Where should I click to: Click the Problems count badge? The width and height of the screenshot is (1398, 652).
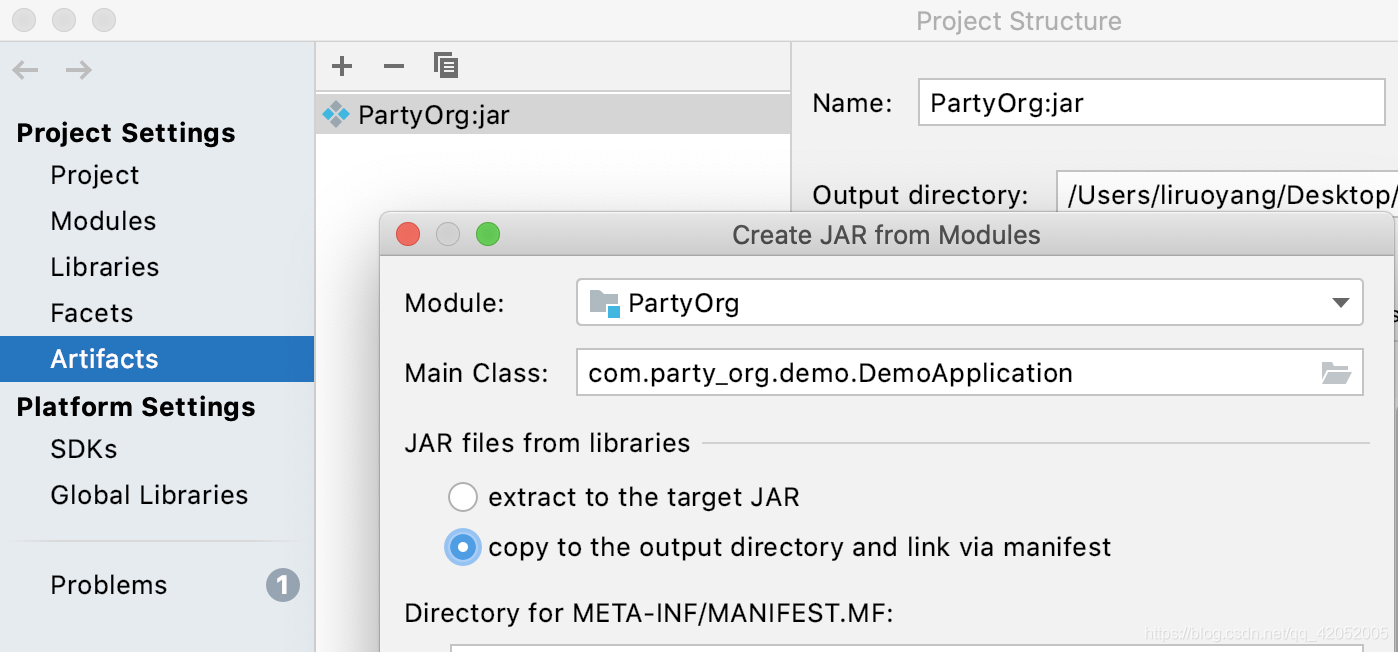[x=283, y=585]
